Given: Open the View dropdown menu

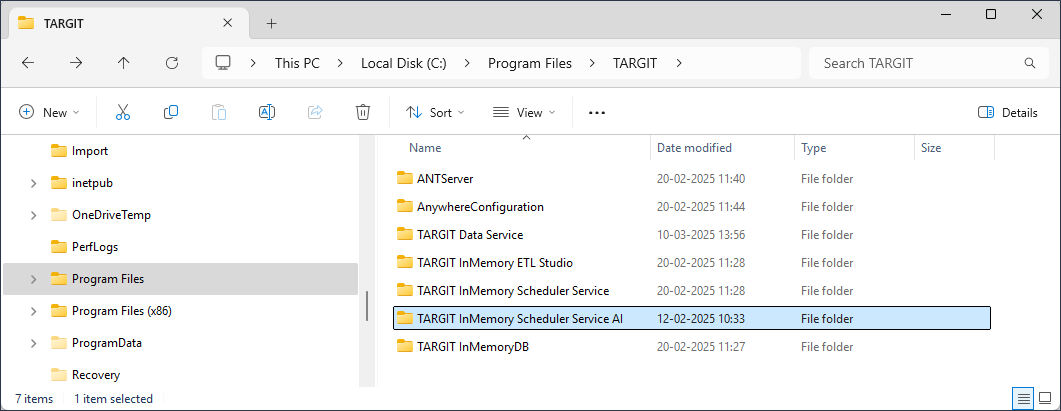Looking at the screenshot, I should pyautogui.click(x=524, y=112).
